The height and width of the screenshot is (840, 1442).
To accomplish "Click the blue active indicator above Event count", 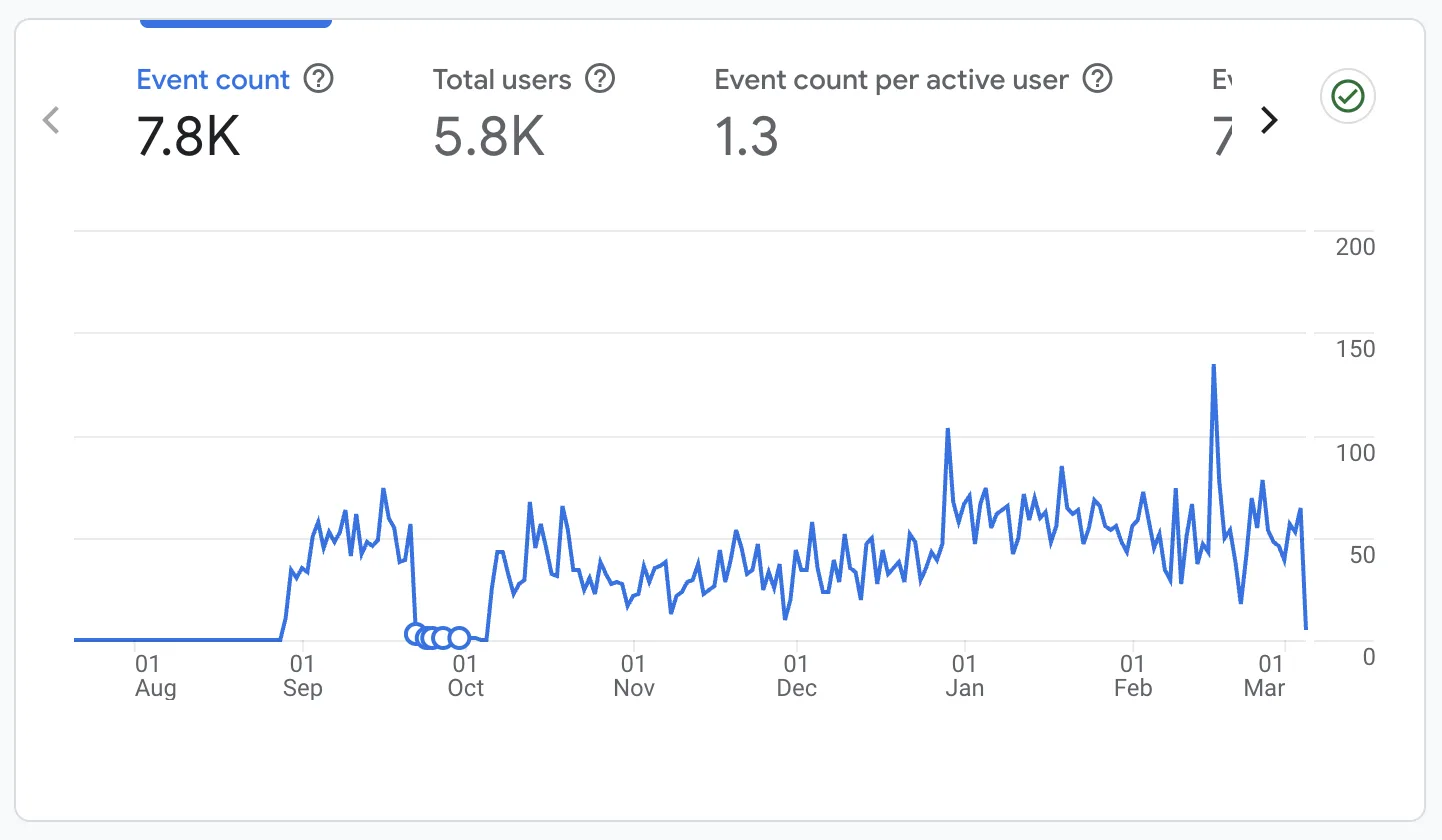I will coord(236,22).
